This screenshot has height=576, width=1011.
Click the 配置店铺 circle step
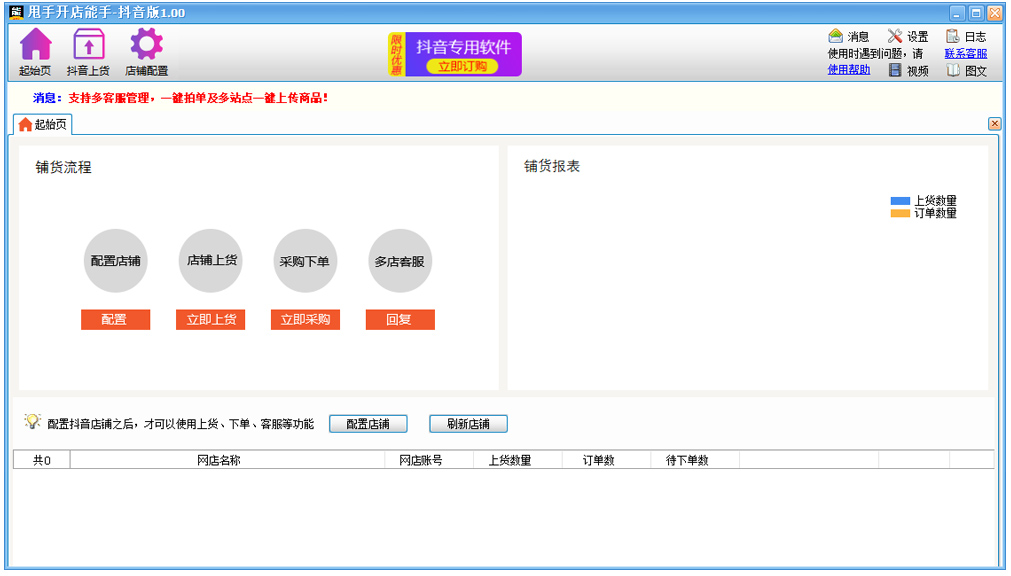click(x=115, y=261)
